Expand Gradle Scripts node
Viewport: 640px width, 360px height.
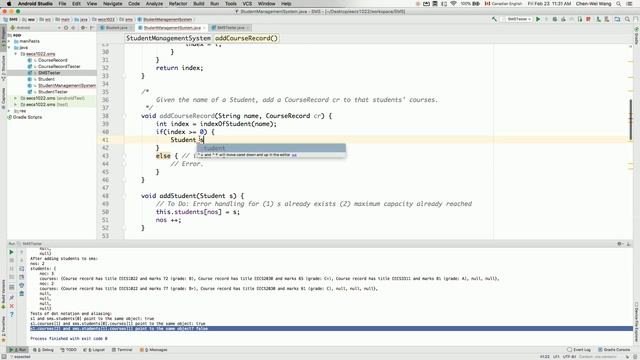point(24,117)
